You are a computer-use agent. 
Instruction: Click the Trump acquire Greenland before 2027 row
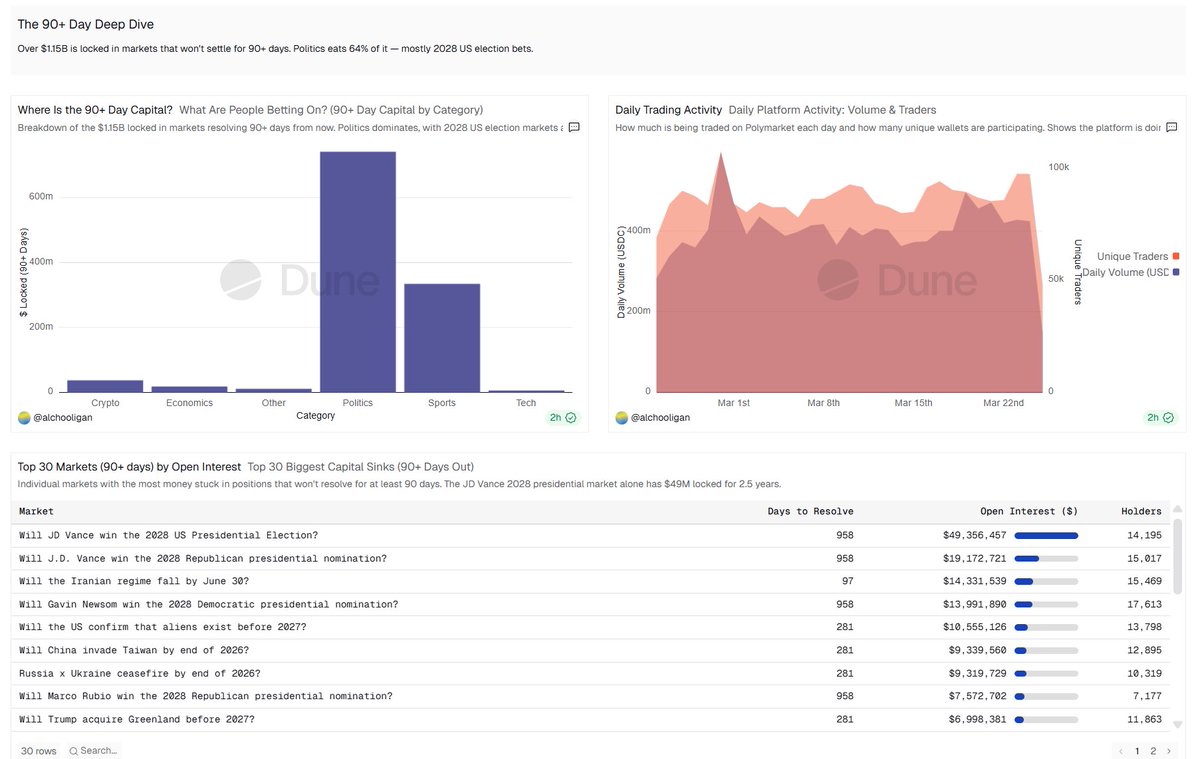592,719
